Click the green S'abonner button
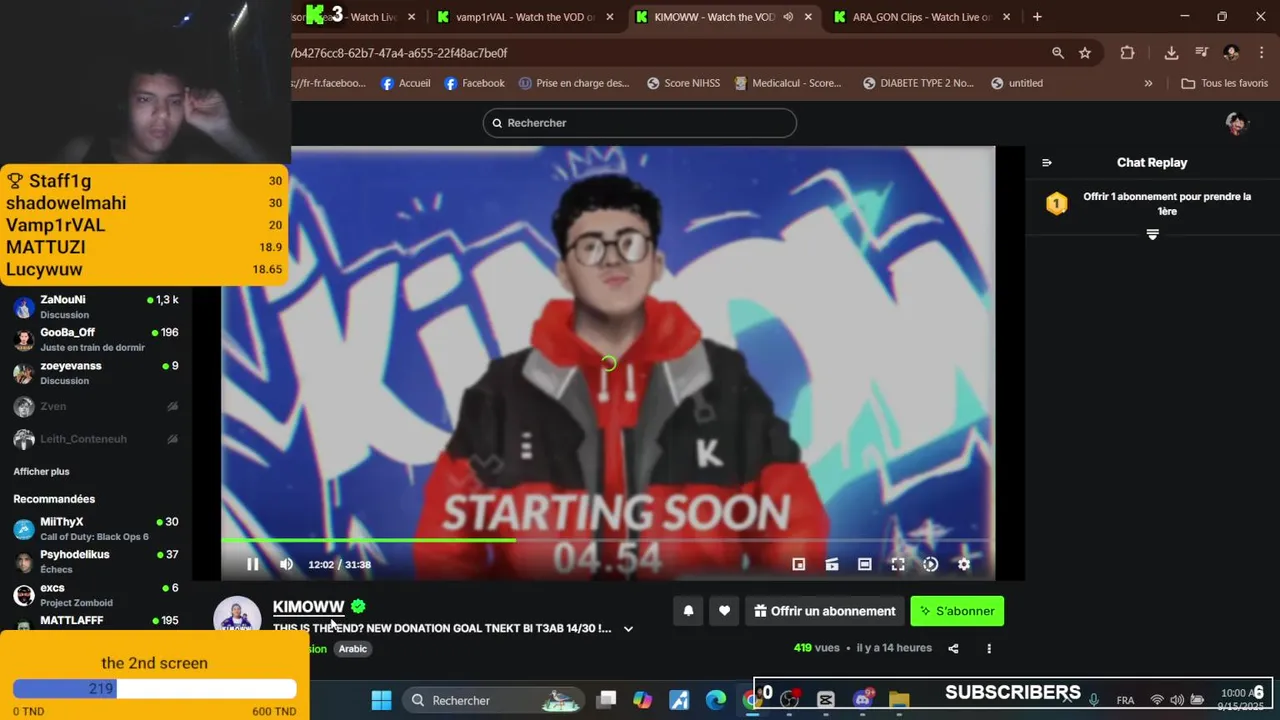Screen dimensions: 1280x720 (x=957, y=611)
